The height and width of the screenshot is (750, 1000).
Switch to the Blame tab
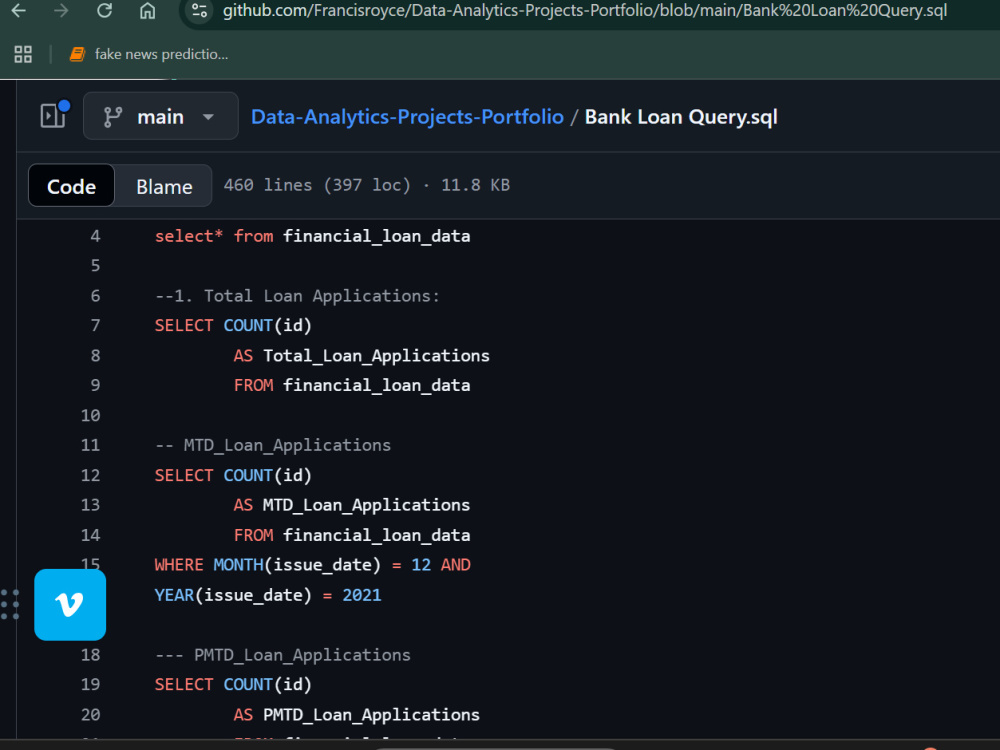(x=164, y=186)
